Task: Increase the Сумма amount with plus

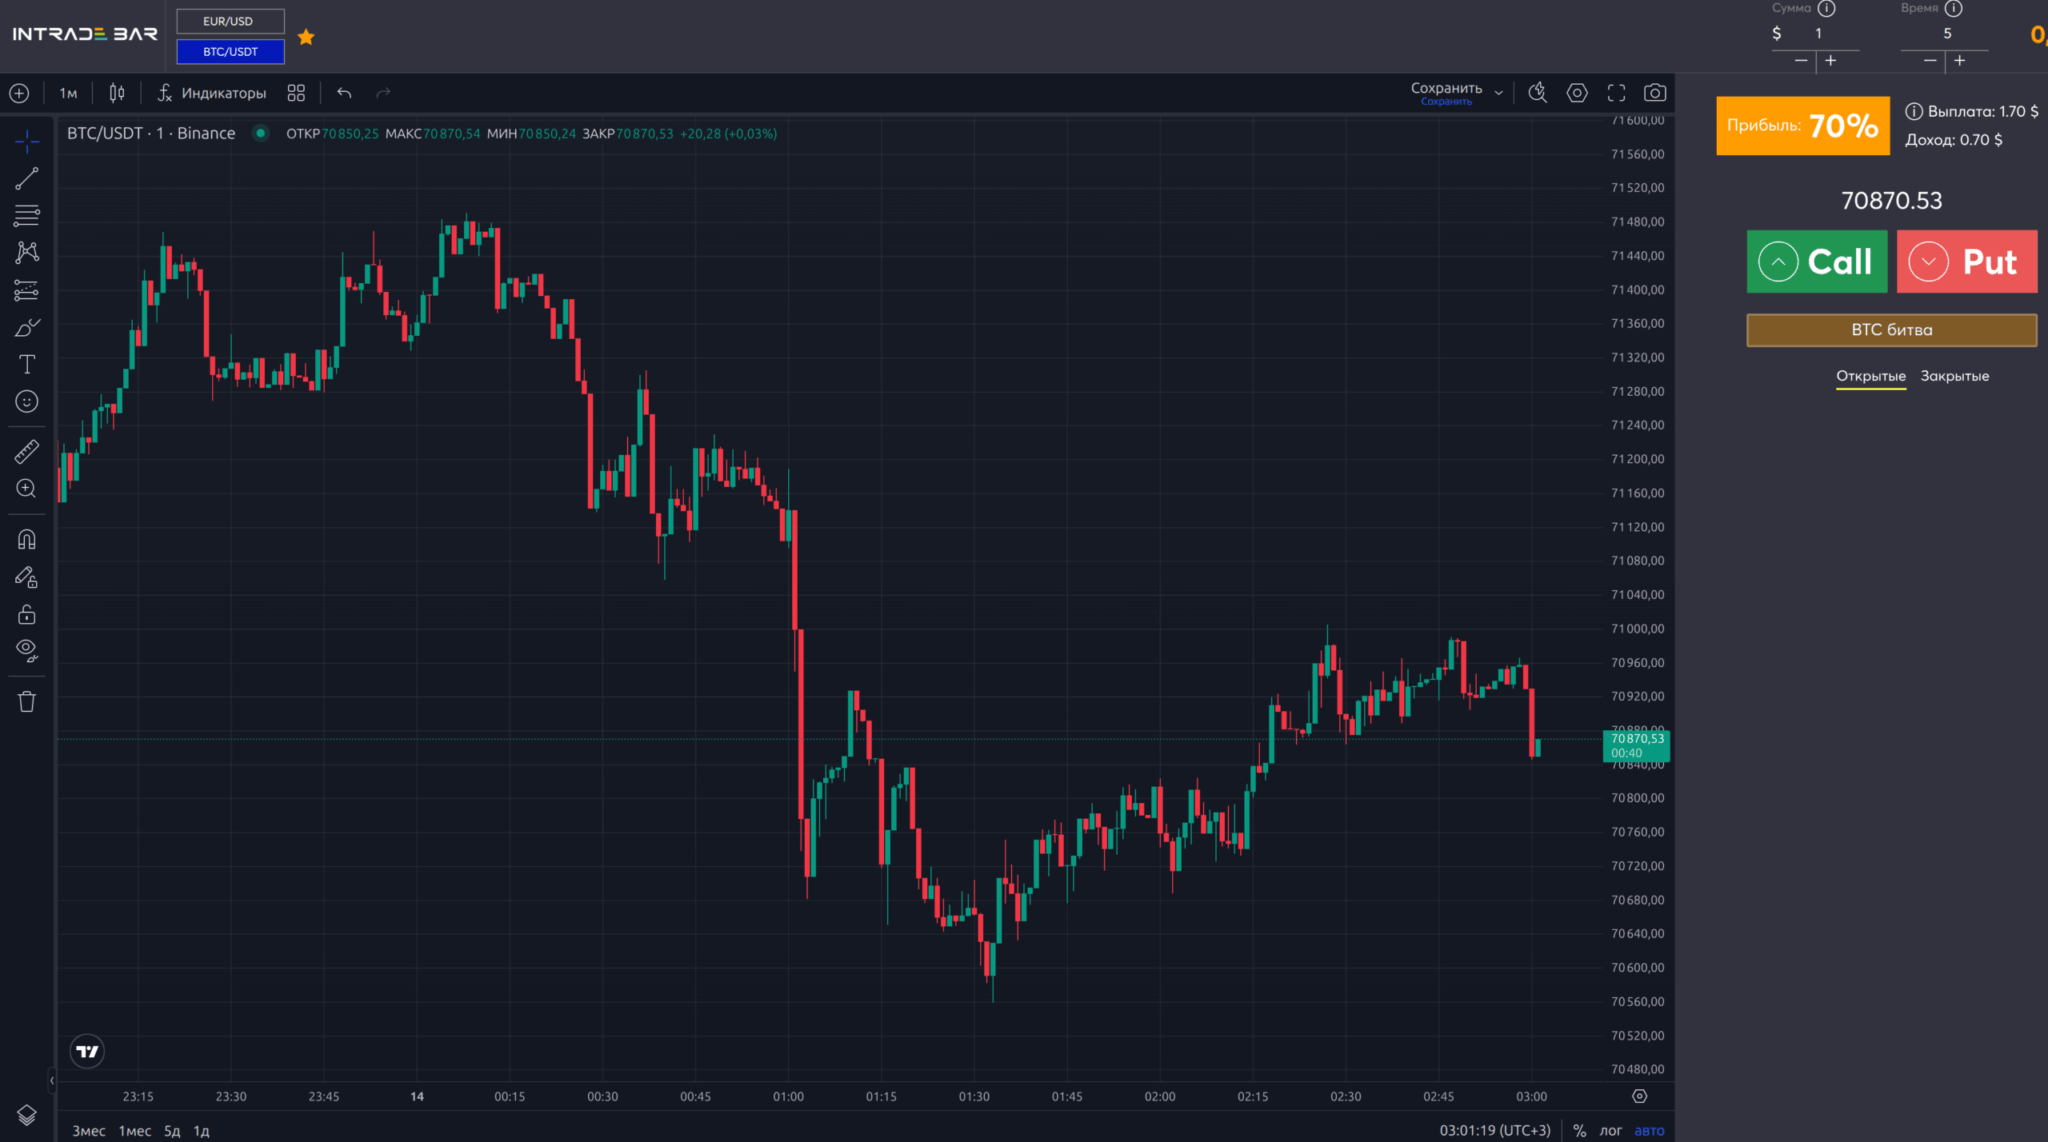Action: coord(1831,61)
